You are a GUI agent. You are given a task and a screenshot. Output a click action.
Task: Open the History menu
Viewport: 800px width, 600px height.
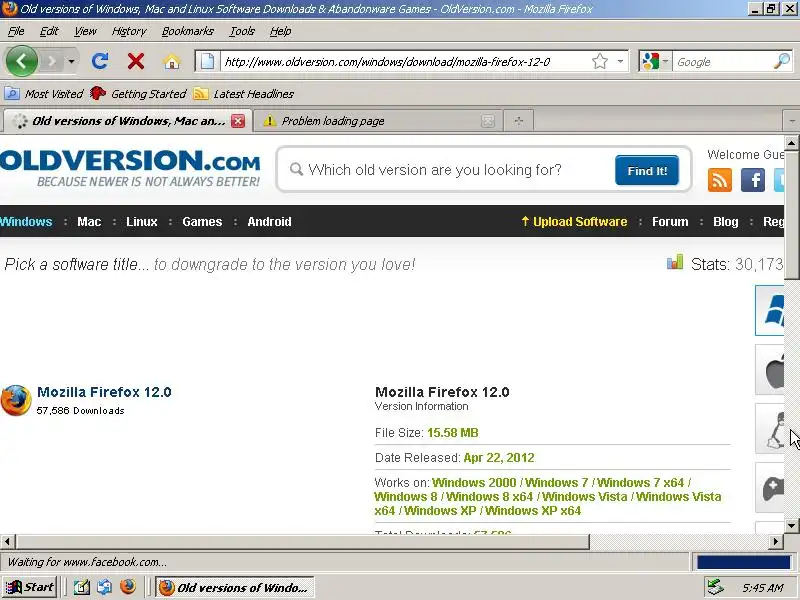coord(129,32)
